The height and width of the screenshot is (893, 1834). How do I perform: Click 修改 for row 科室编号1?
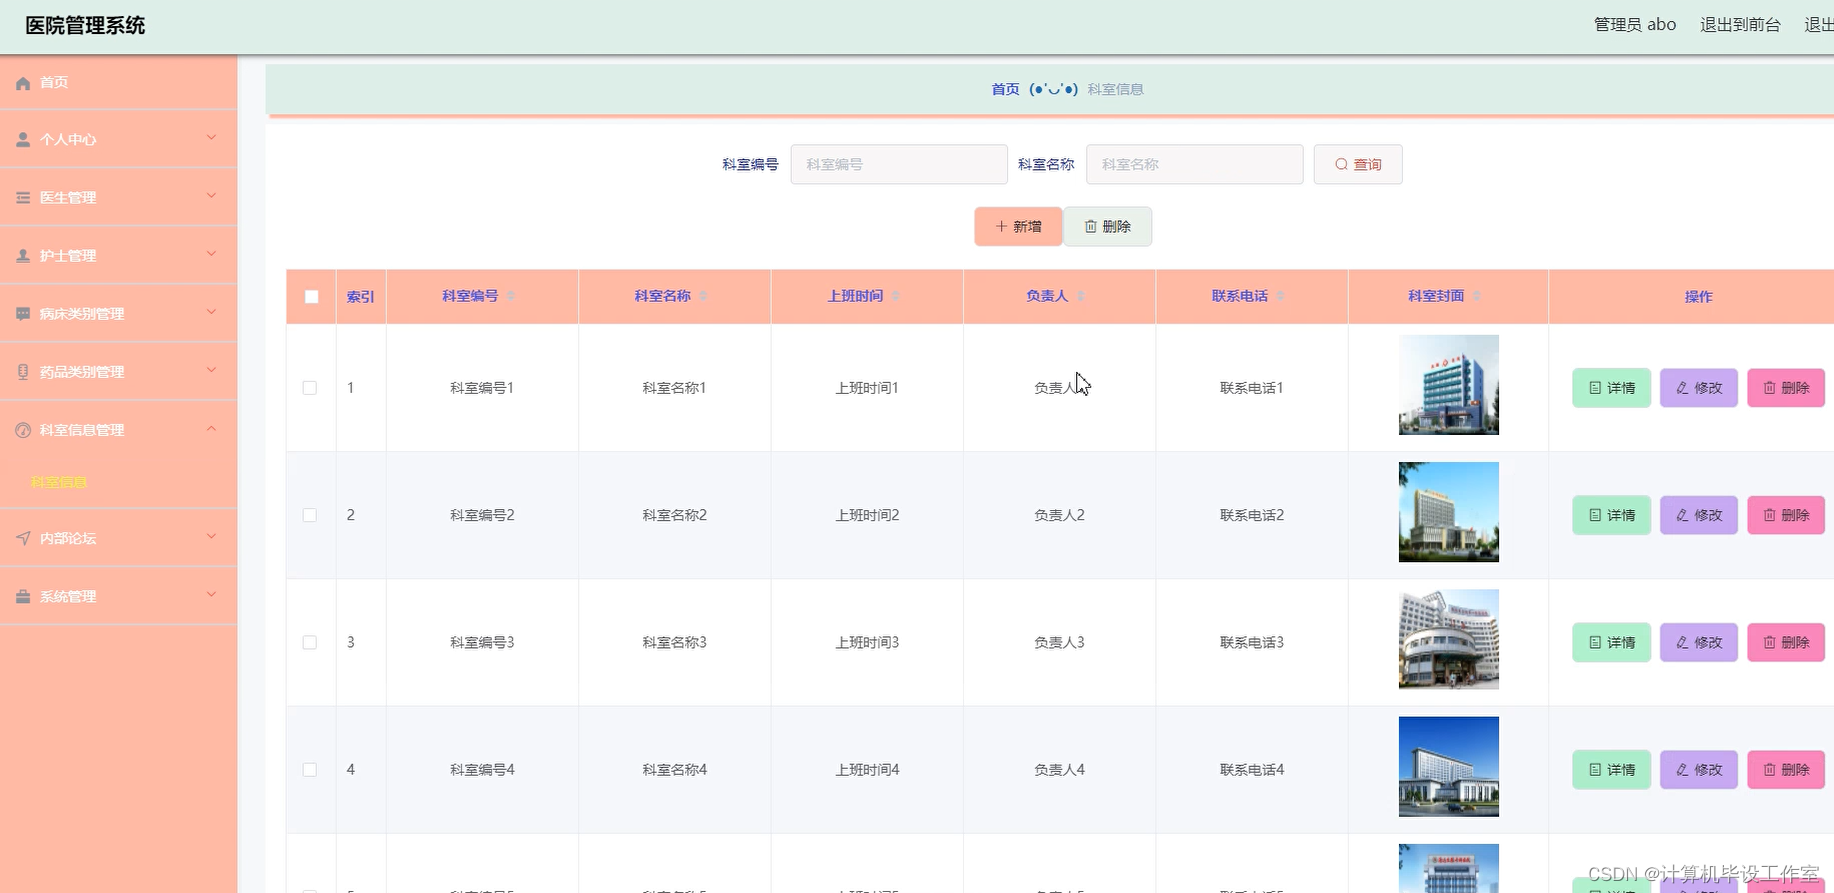click(x=1699, y=388)
